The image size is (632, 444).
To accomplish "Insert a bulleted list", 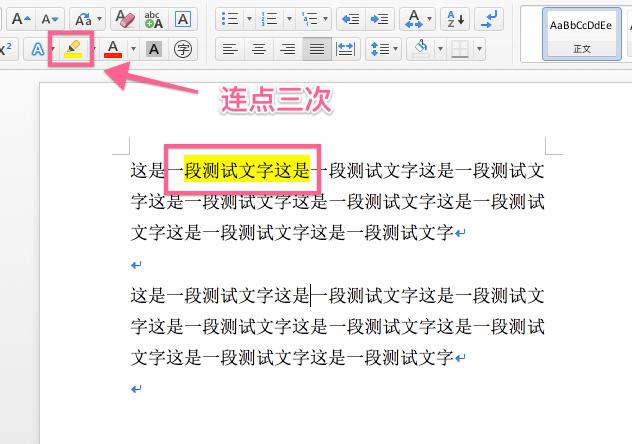I will (x=230, y=19).
